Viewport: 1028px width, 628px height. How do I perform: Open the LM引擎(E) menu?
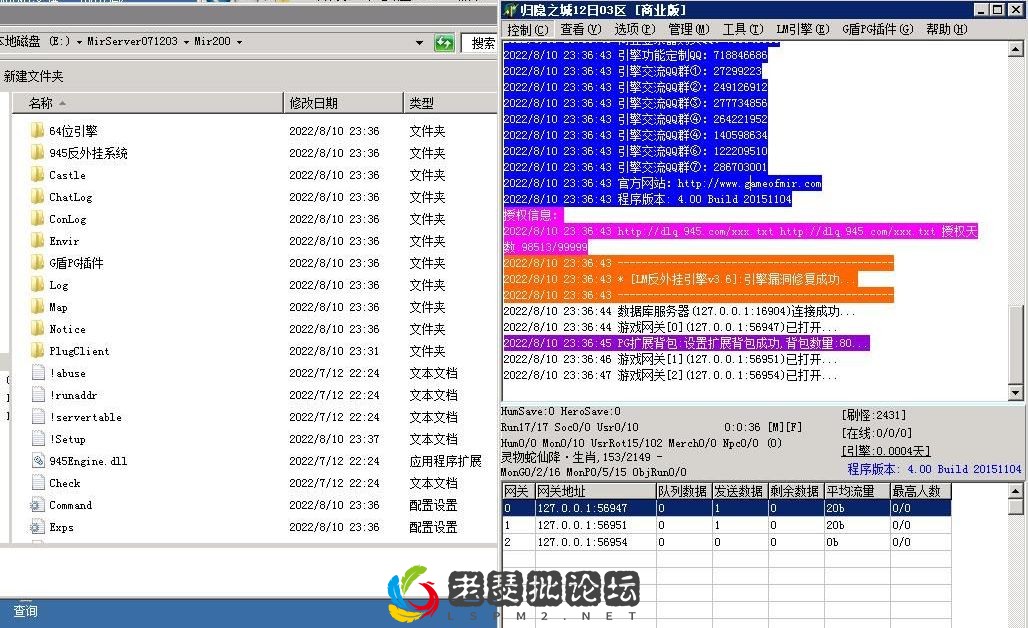pos(802,29)
